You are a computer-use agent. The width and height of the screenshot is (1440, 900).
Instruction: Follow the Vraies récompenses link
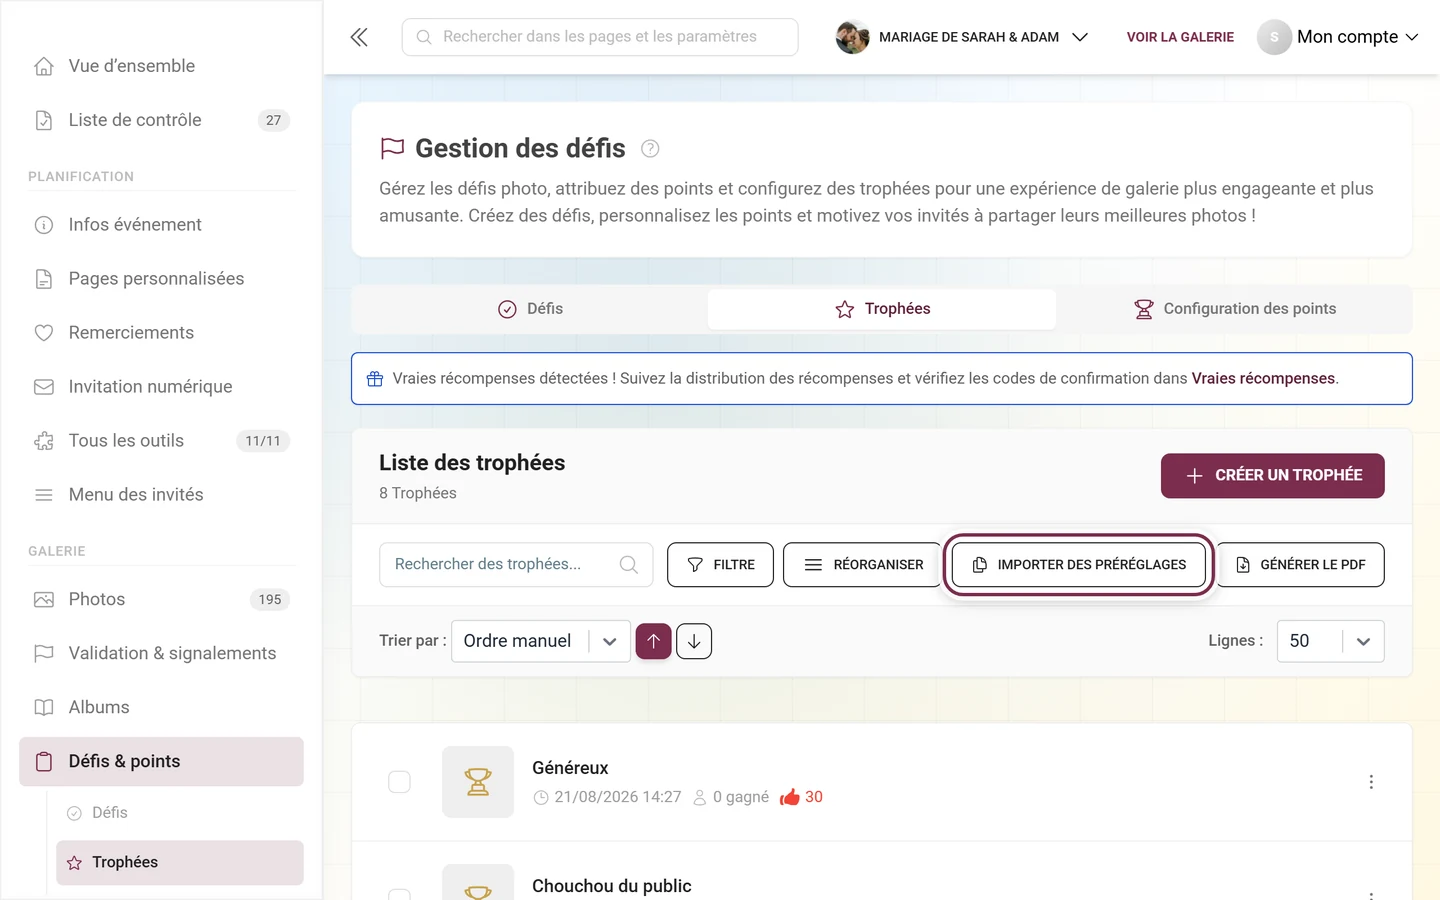pos(1263,378)
